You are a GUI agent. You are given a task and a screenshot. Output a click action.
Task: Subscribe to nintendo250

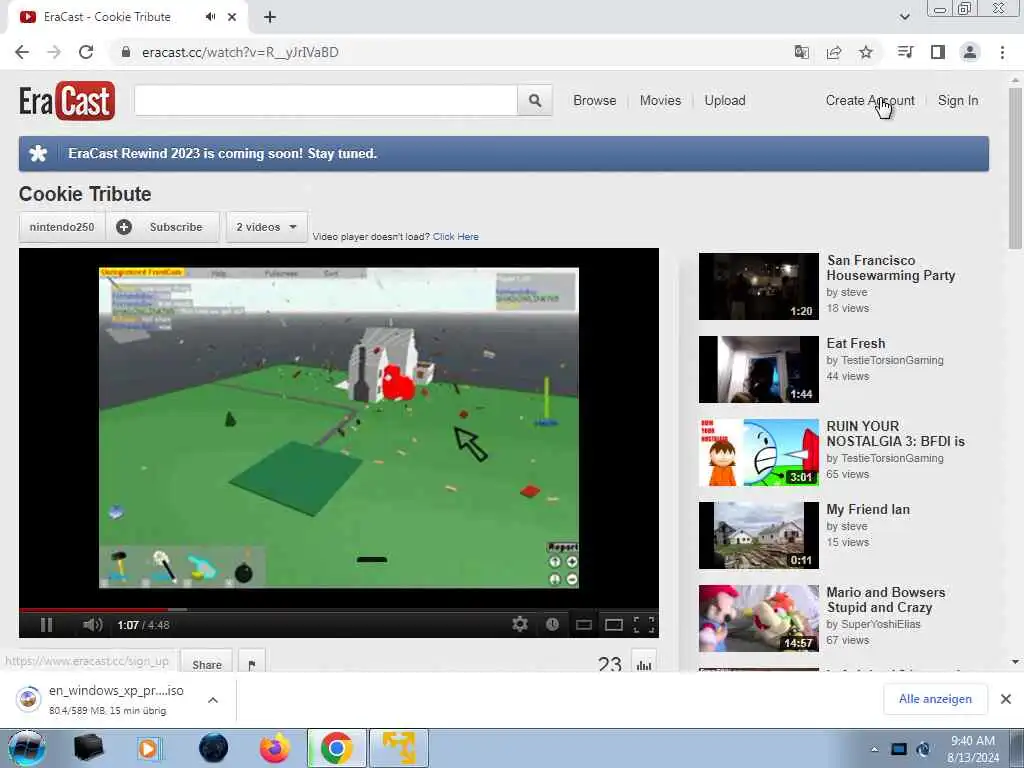point(162,227)
